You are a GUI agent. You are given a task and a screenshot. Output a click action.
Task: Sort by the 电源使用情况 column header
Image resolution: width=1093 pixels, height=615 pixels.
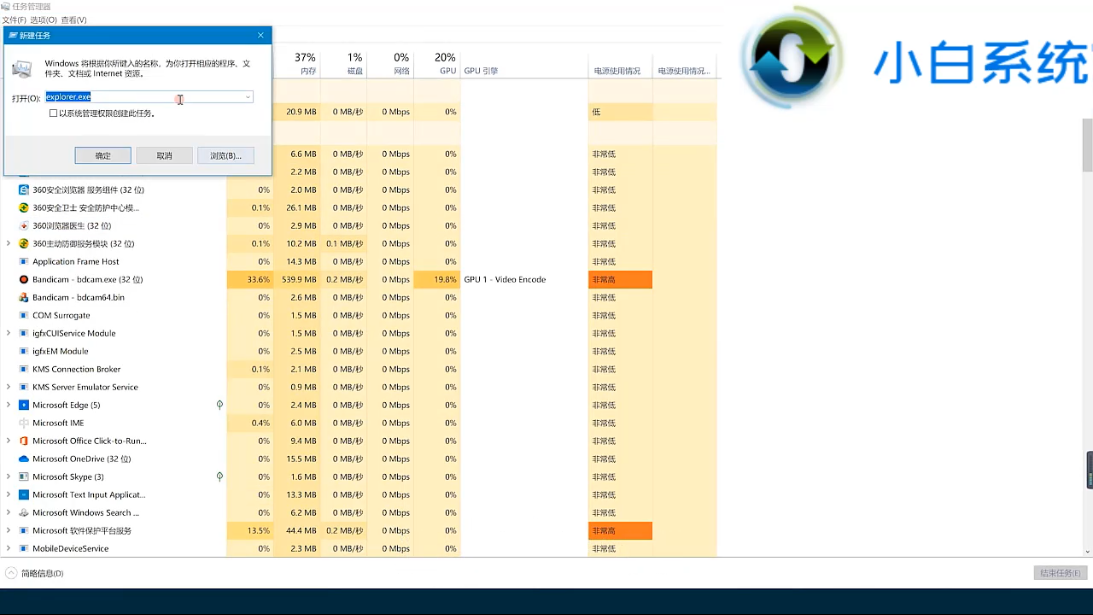click(x=620, y=63)
